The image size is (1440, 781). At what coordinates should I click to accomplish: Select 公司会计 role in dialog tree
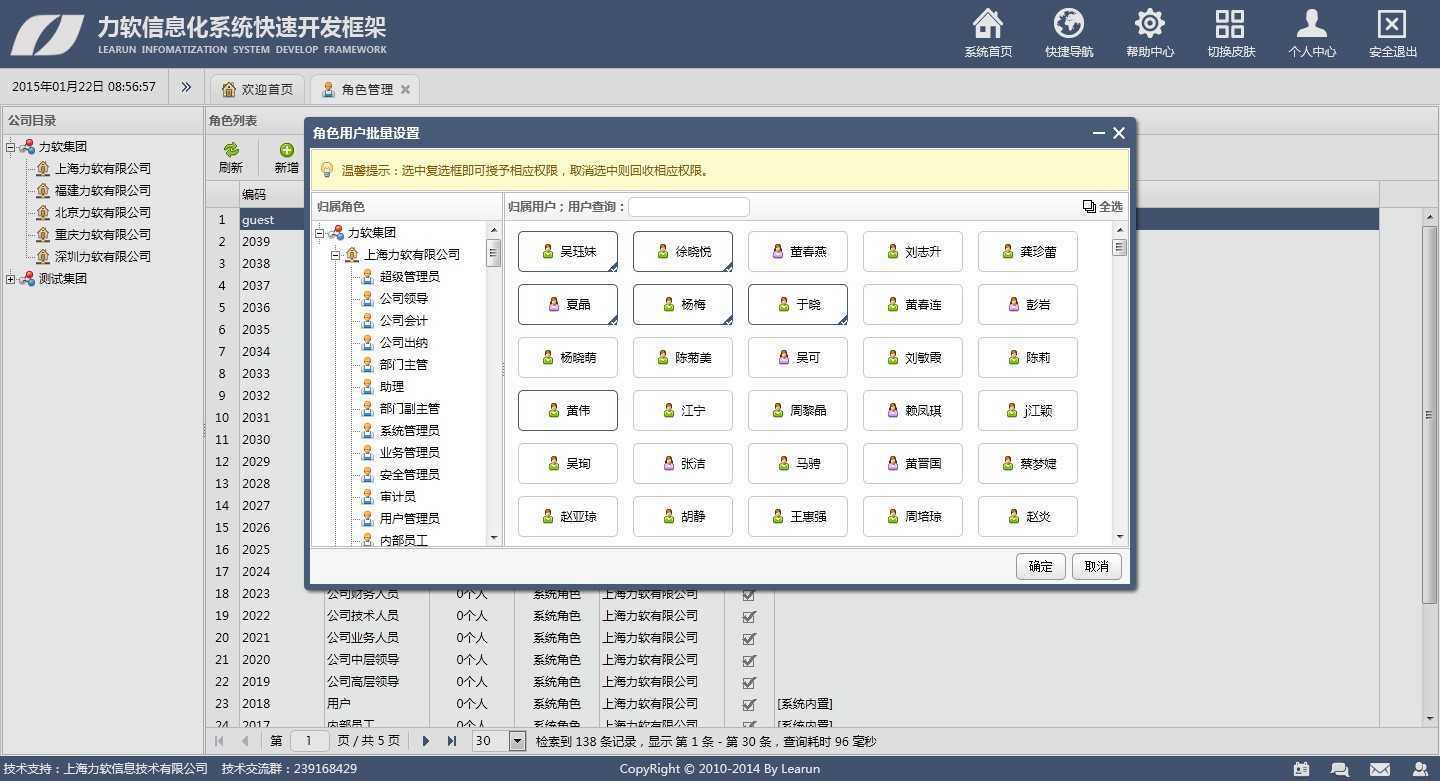(403, 320)
